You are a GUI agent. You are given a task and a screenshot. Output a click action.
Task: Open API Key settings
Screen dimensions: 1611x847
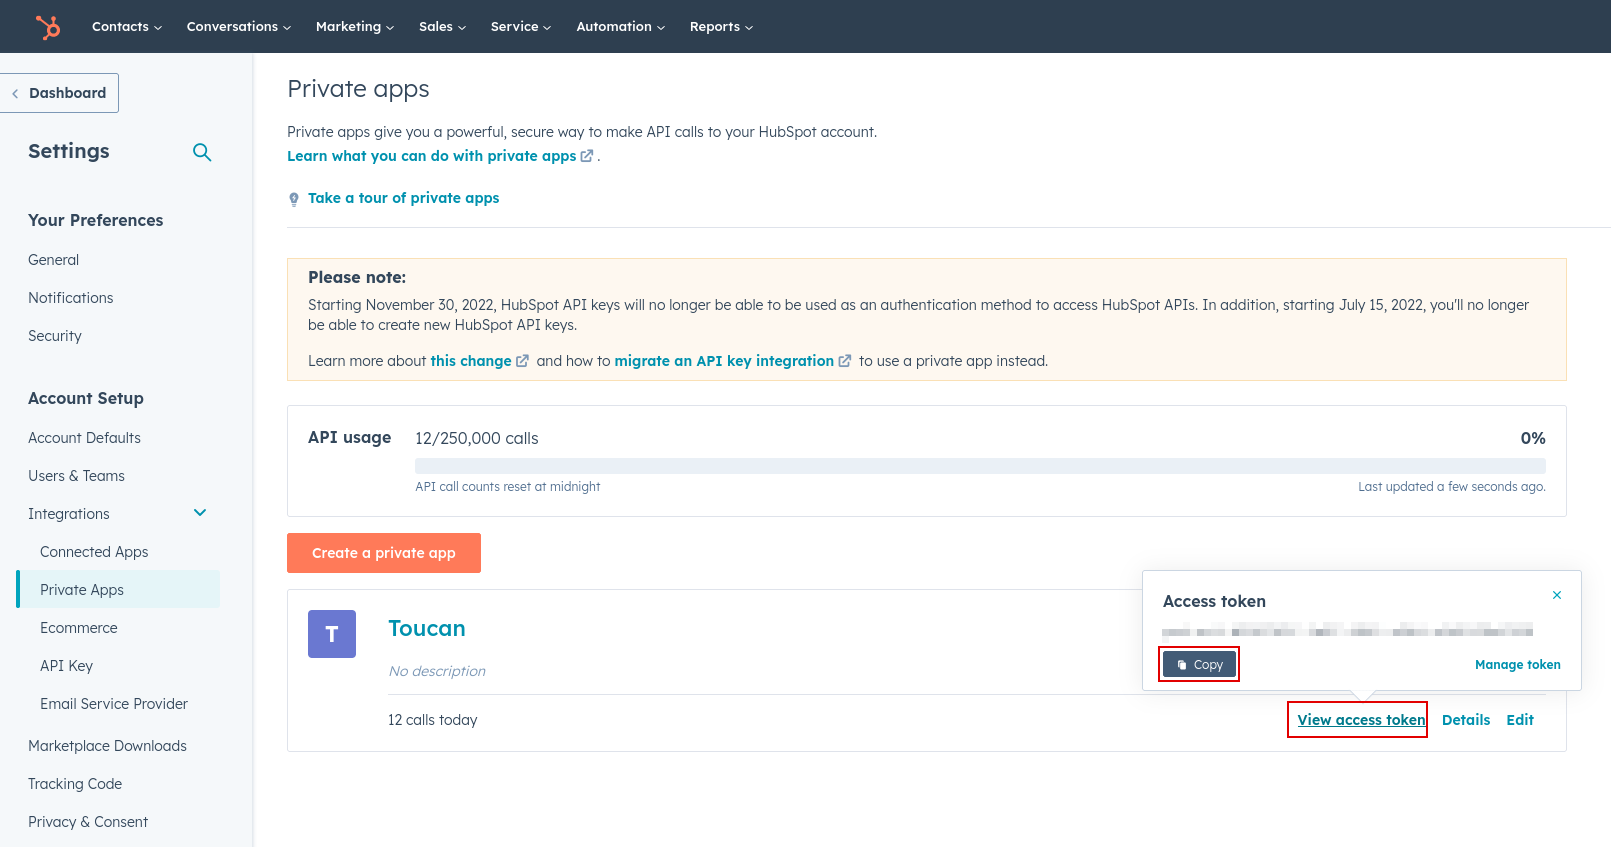(x=67, y=666)
